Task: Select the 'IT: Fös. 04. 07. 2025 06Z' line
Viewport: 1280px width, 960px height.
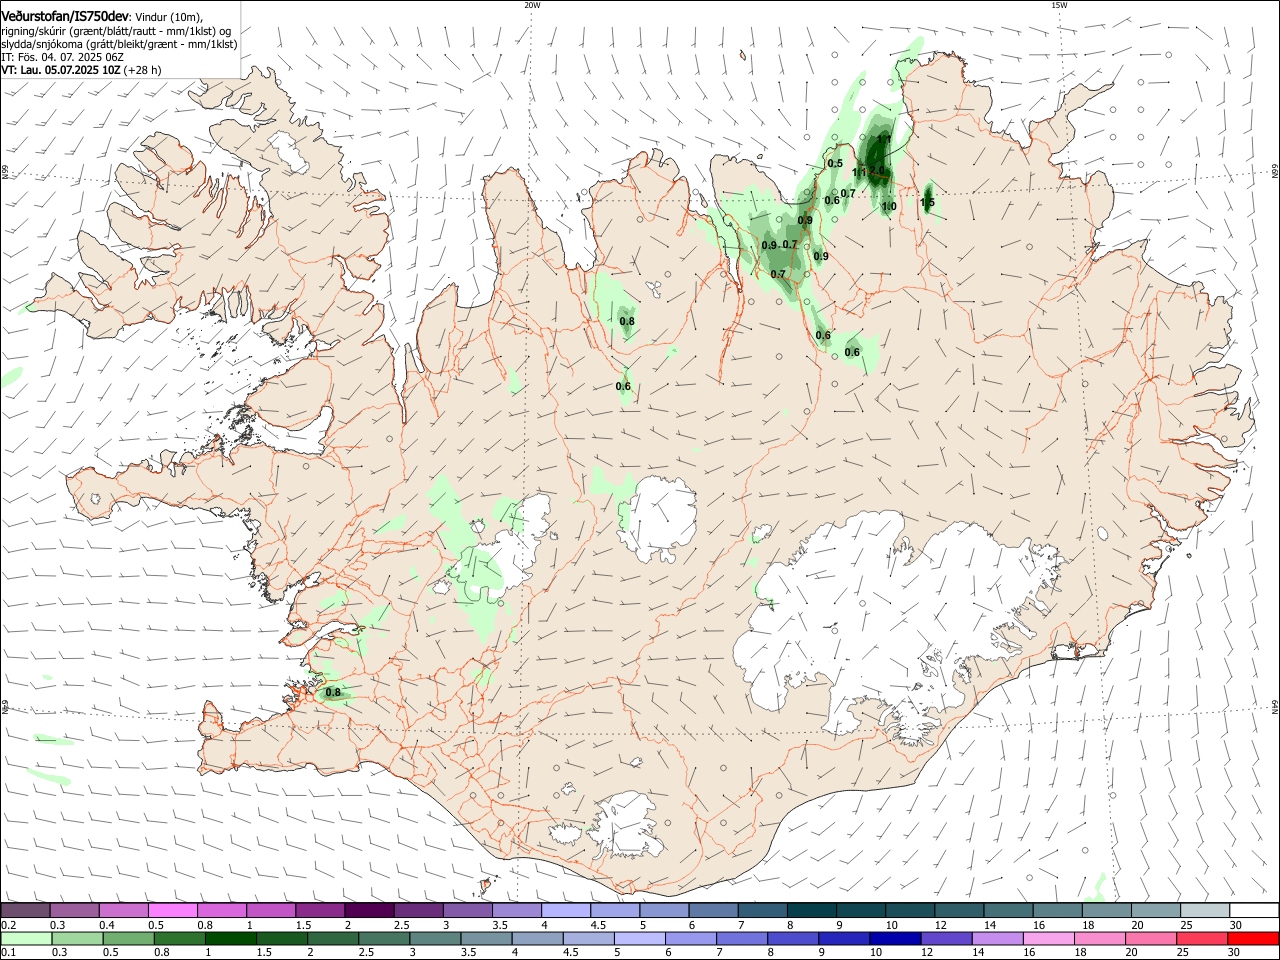Action: (x=62, y=57)
